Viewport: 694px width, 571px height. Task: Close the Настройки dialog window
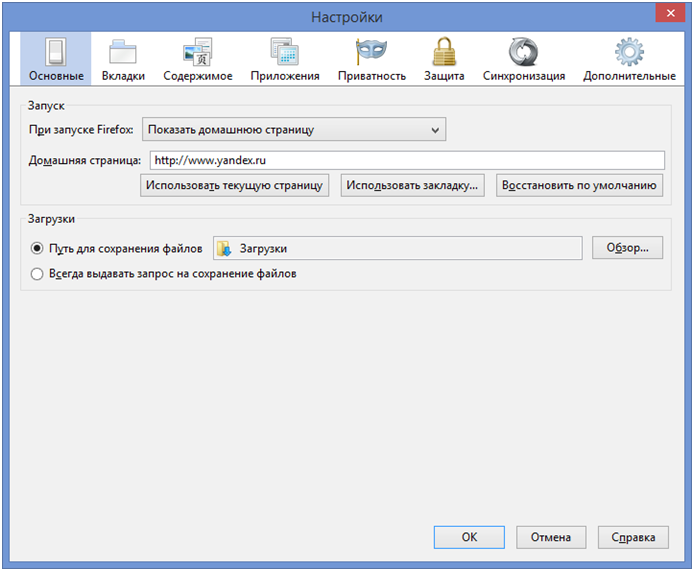[x=671, y=13]
